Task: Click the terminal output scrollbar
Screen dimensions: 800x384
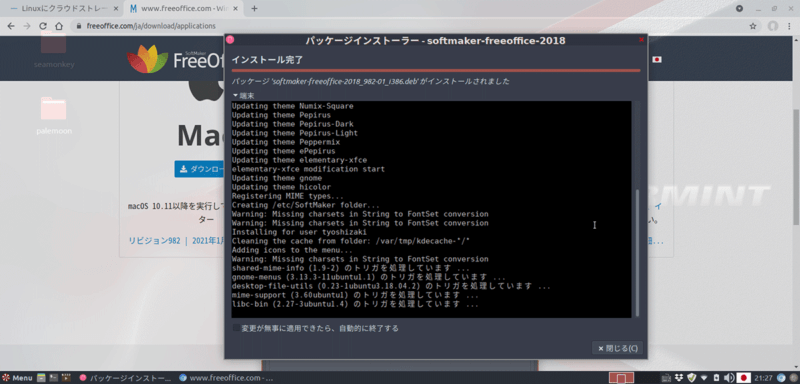Action: (636, 252)
